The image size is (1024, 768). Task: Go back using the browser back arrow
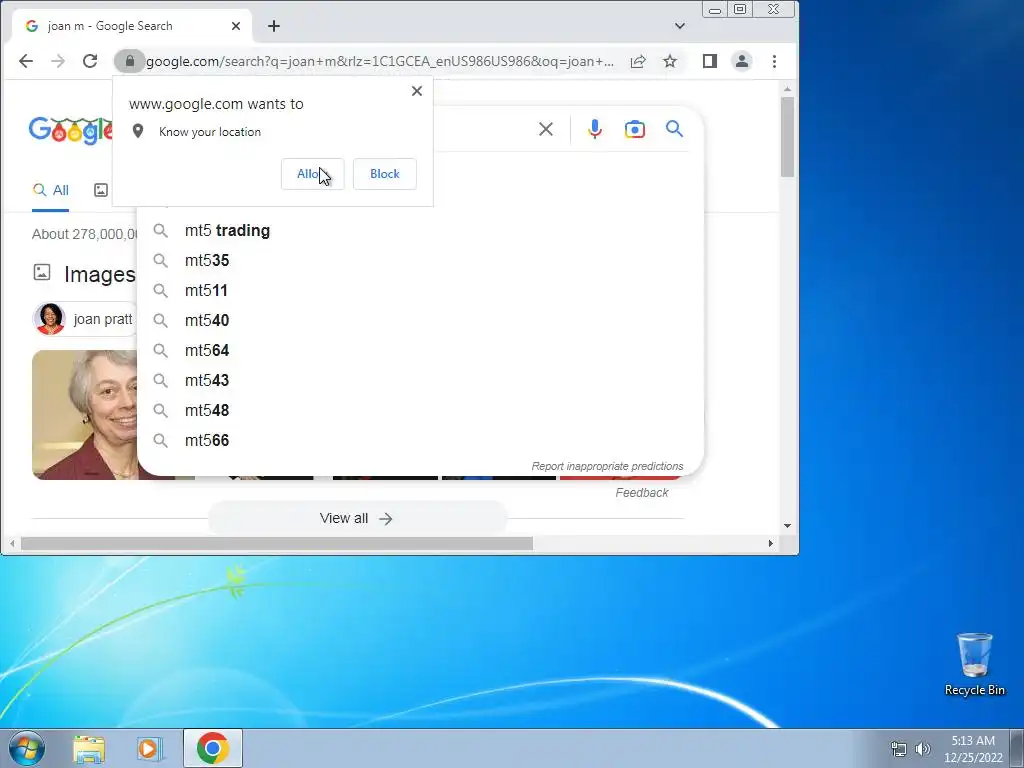[25, 61]
